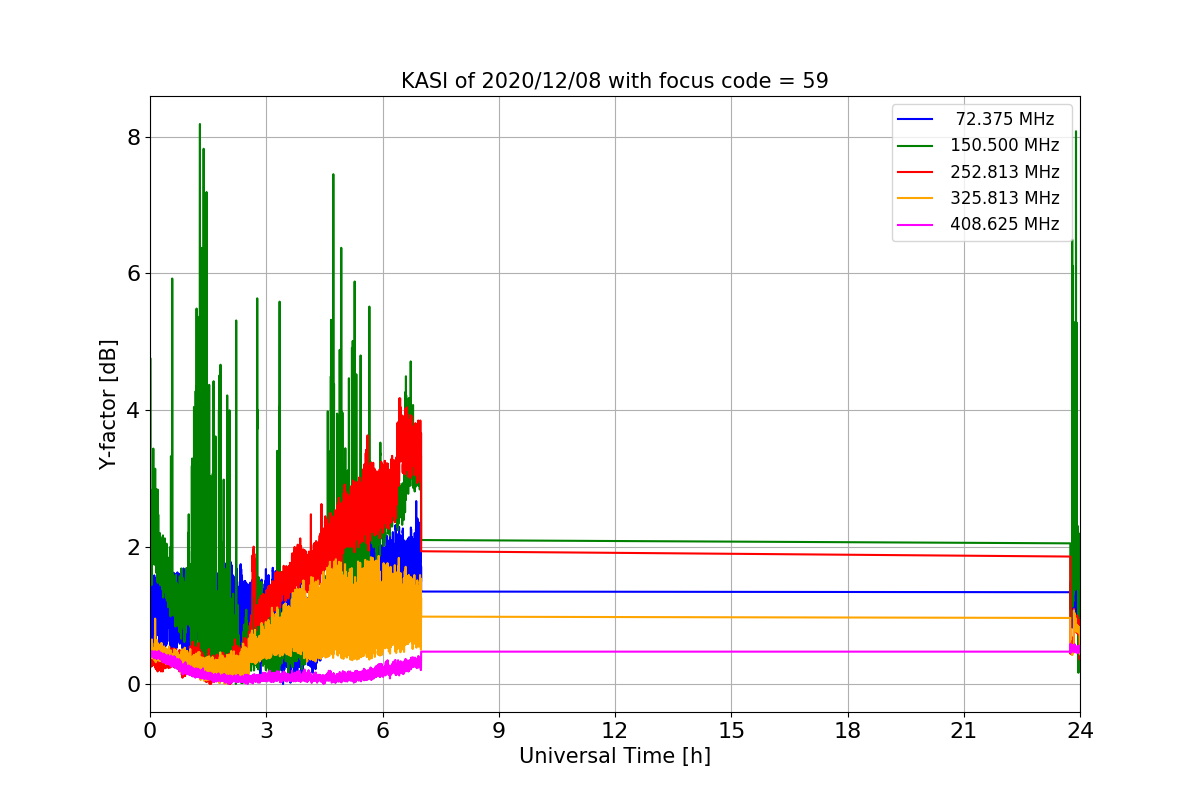Click the x-axis tick label 9
Viewport: 1200px width, 800px height.
coord(499,730)
